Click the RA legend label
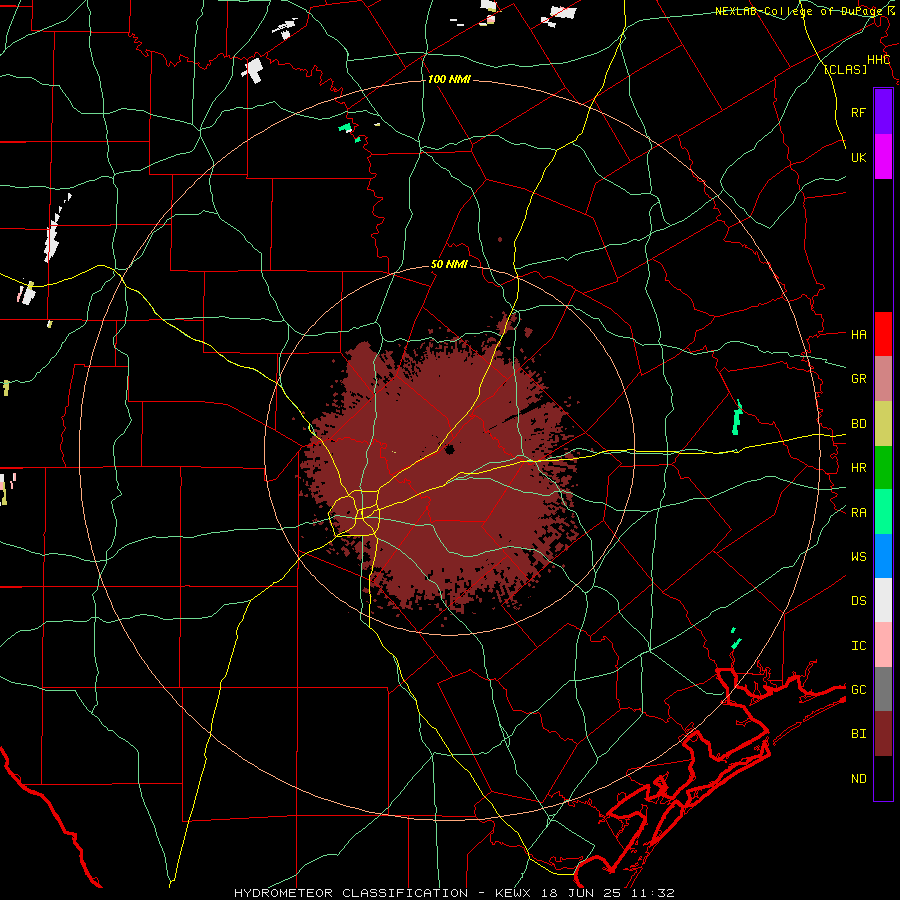The height and width of the screenshot is (900, 900). click(858, 513)
